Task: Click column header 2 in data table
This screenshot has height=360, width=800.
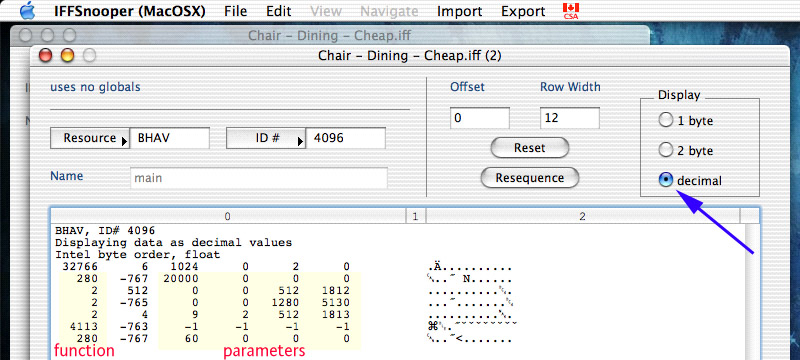Action: point(582,217)
